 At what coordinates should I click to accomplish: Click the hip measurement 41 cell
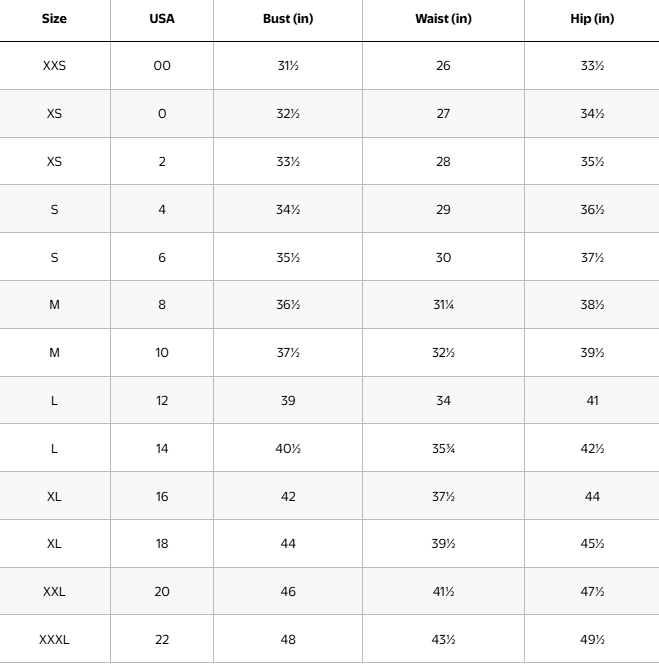592,401
